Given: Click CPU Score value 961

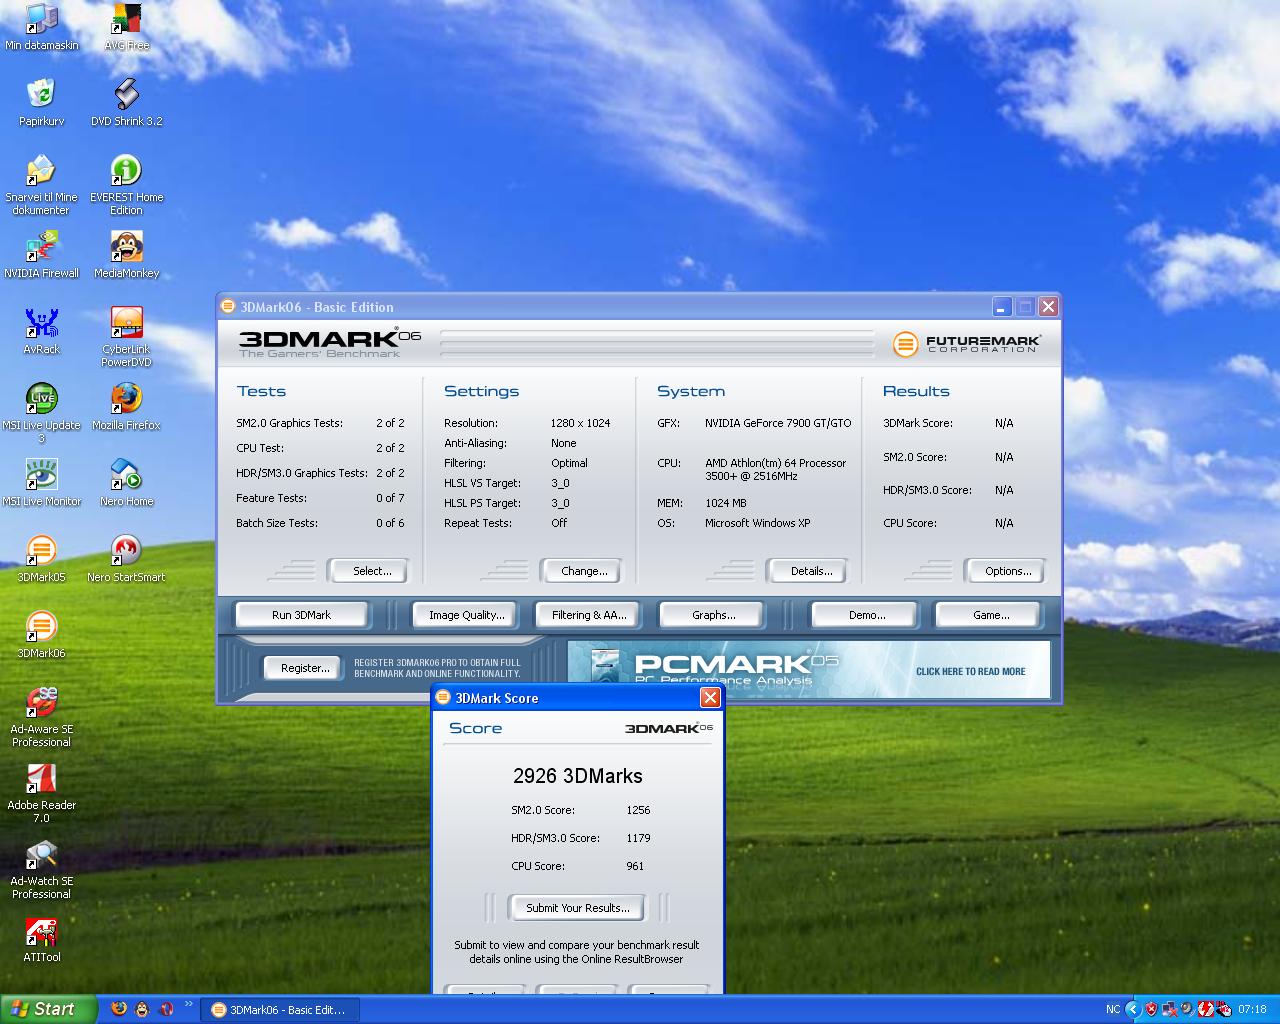Looking at the screenshot, I should [635, 866].
